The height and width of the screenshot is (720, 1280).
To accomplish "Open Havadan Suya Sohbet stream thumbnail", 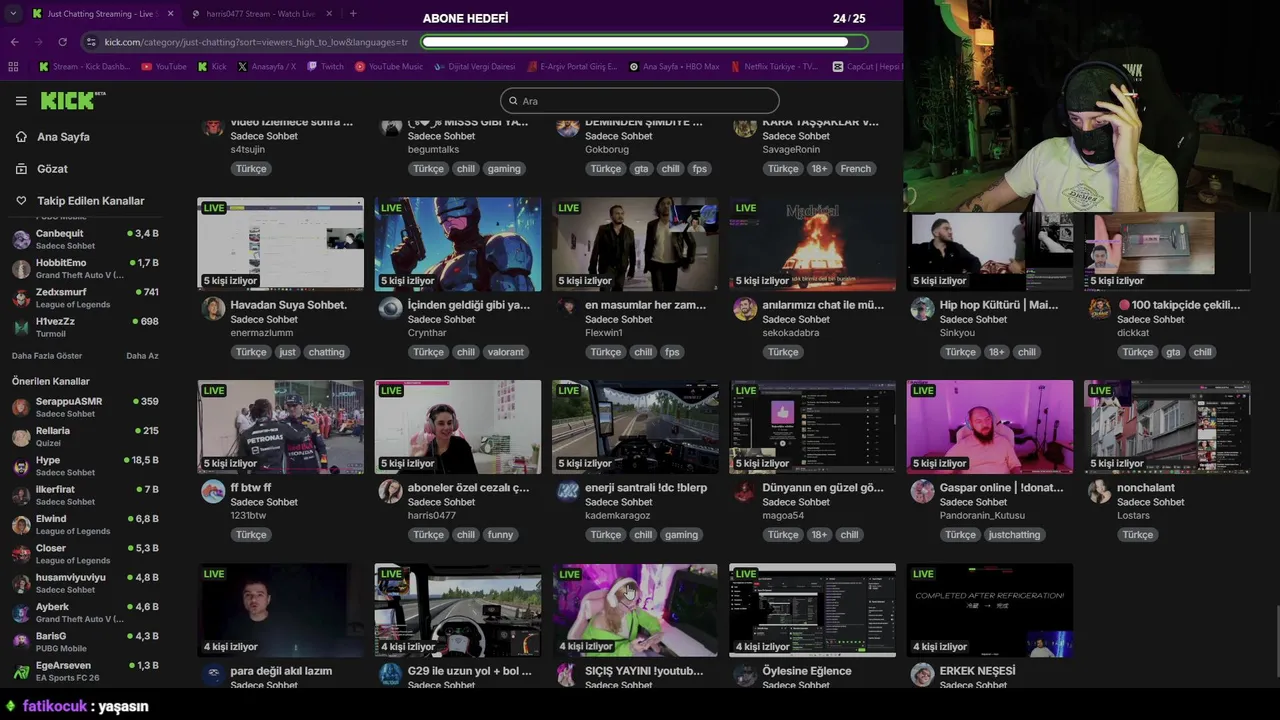I will (x=281, y=244).
